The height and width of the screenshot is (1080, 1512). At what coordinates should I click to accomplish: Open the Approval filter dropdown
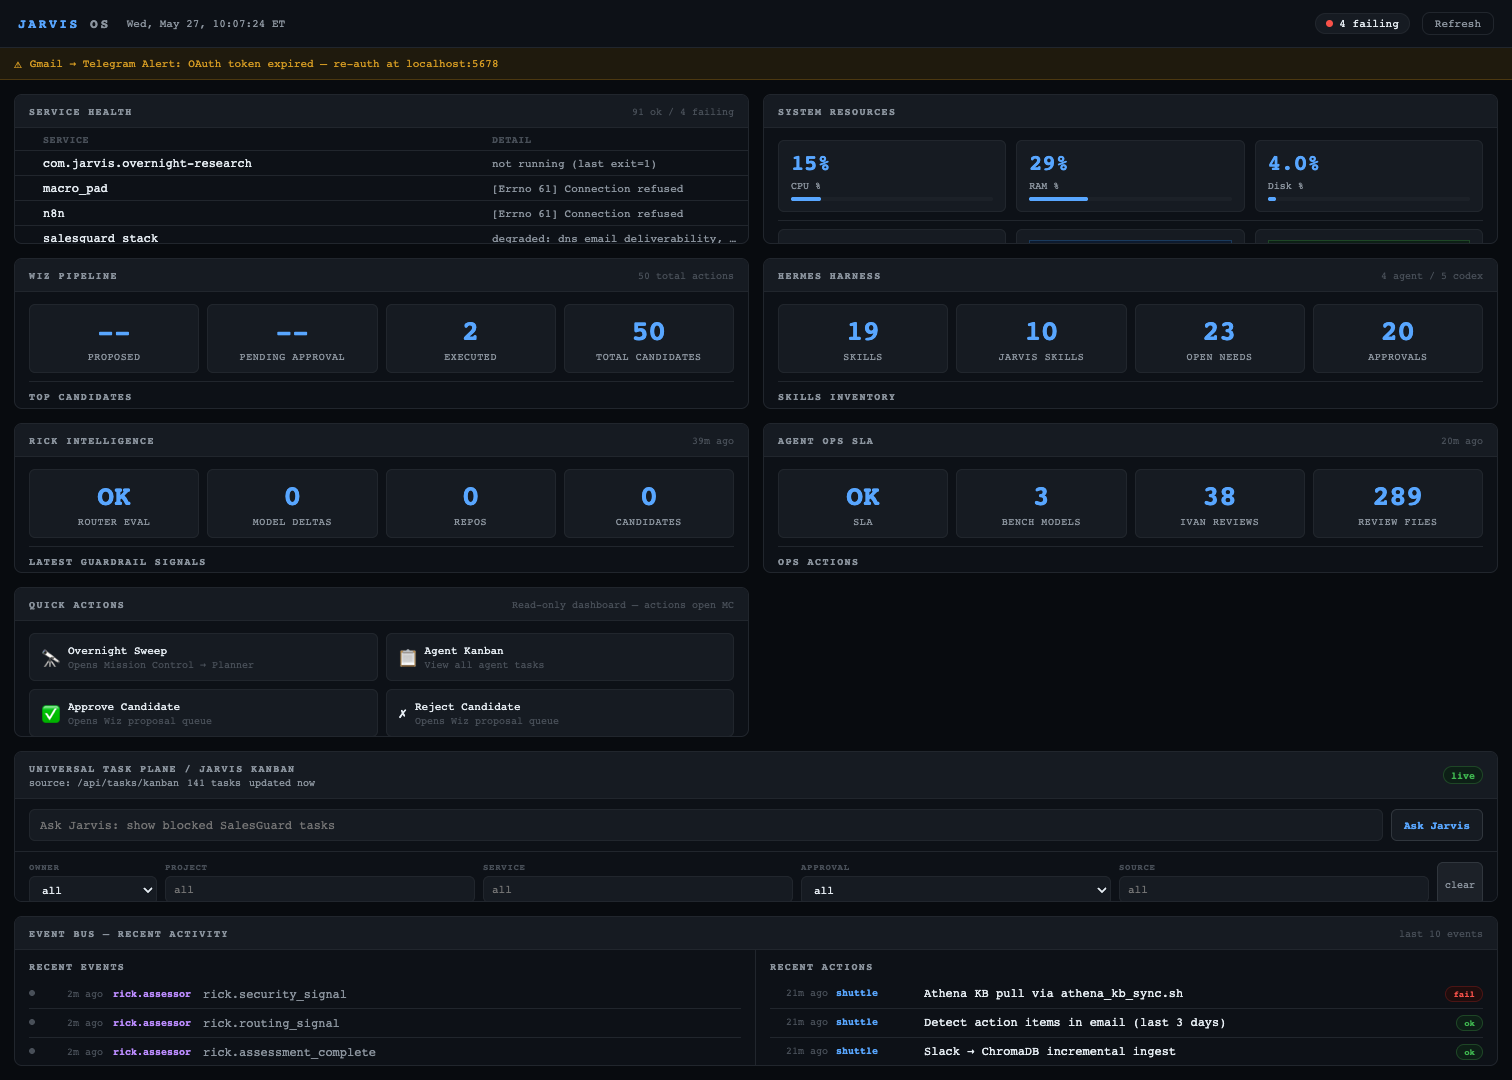click(956, 889)
